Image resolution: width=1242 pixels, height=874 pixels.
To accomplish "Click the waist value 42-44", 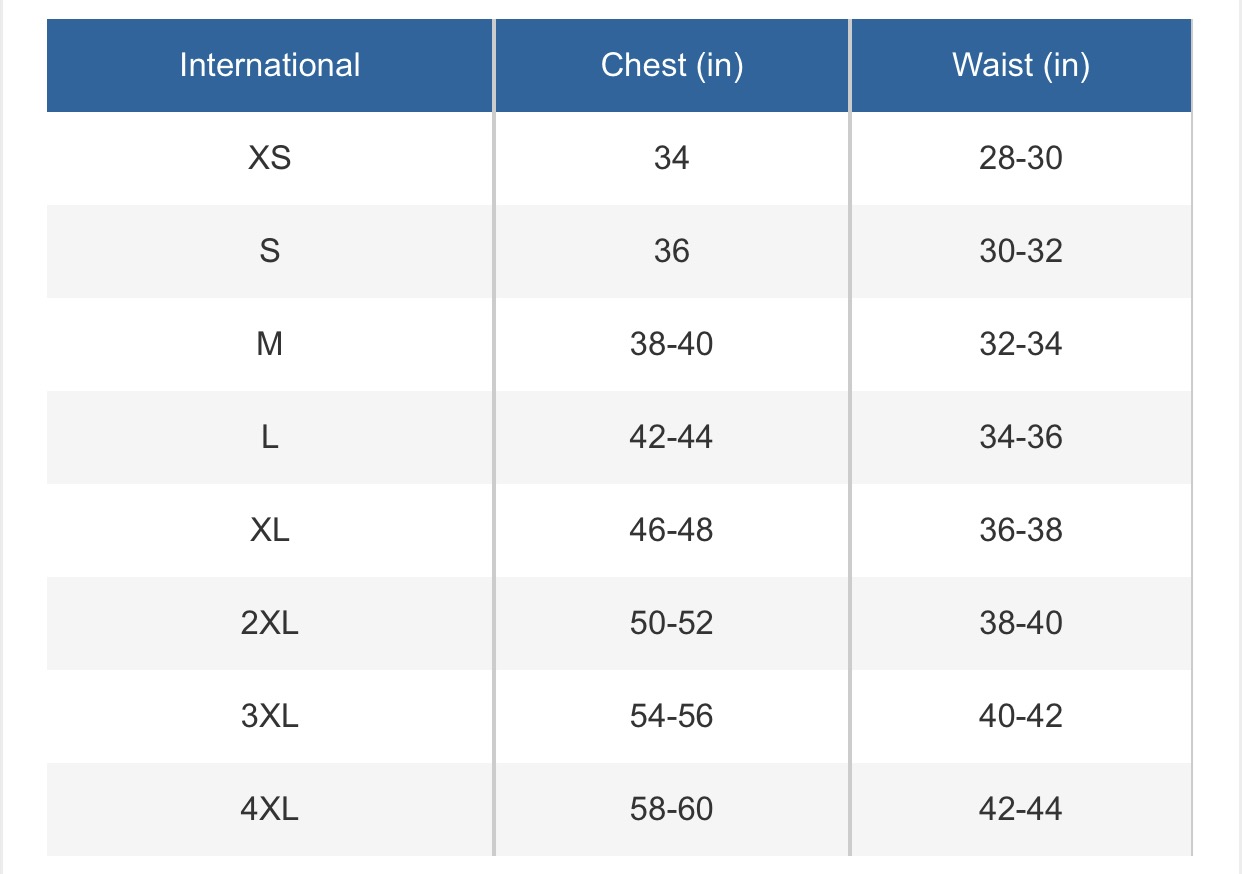I will (x=1021, y=809).
